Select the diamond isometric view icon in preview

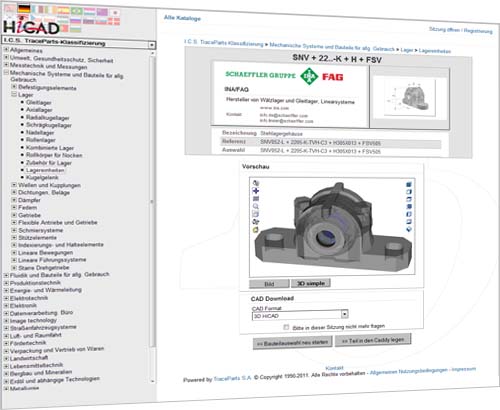(409, 229)
